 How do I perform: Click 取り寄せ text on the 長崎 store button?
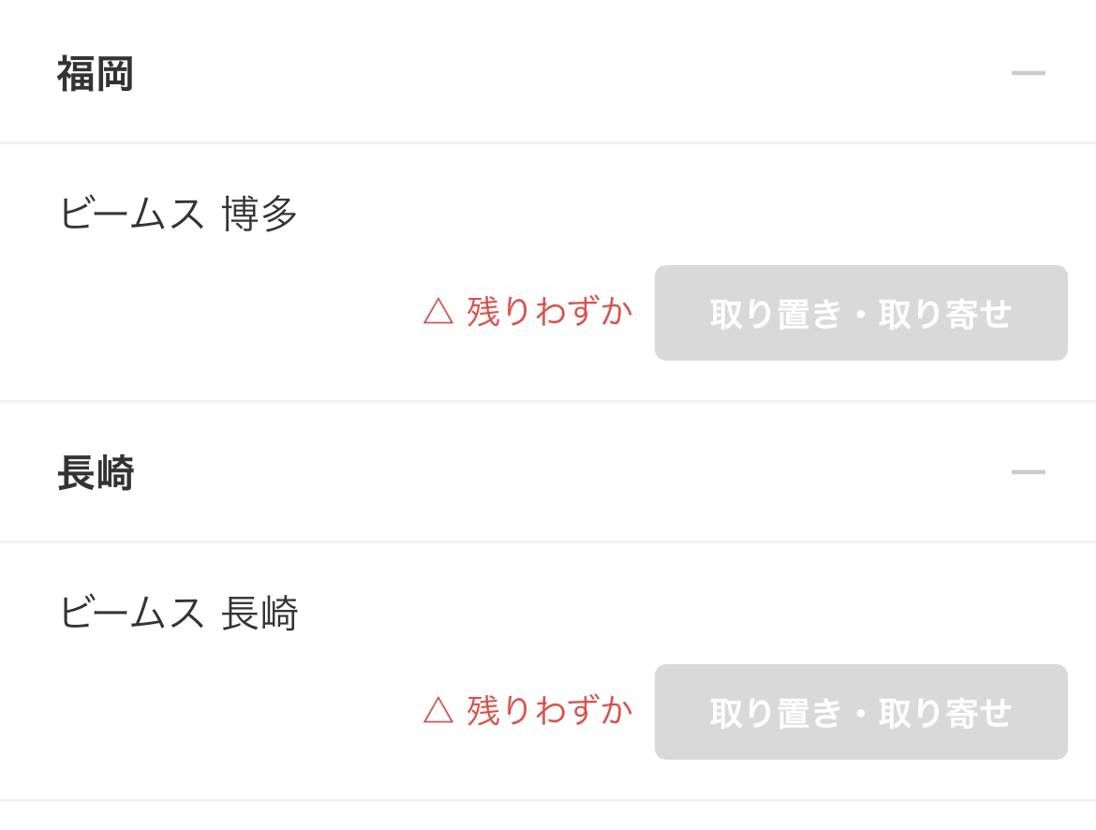[x=945, y=713]
